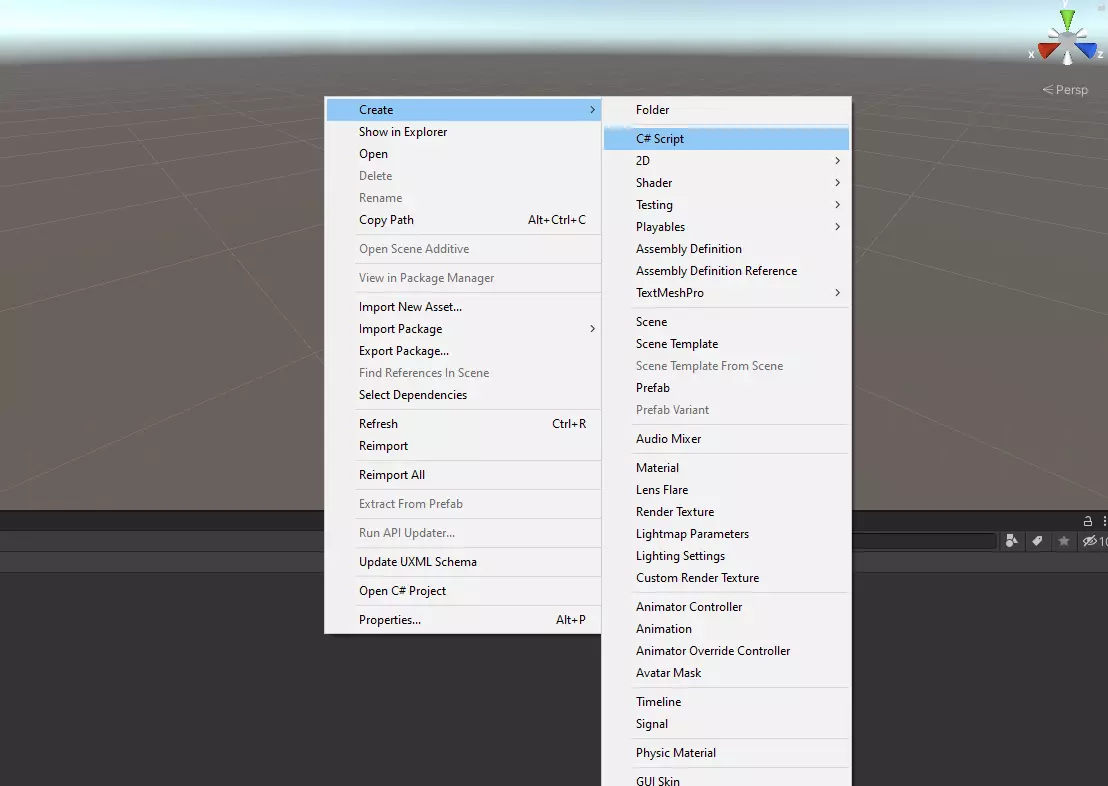This screenshot has width=1108, height=786.
Task: Create a new Material
Action: [726, 467]
